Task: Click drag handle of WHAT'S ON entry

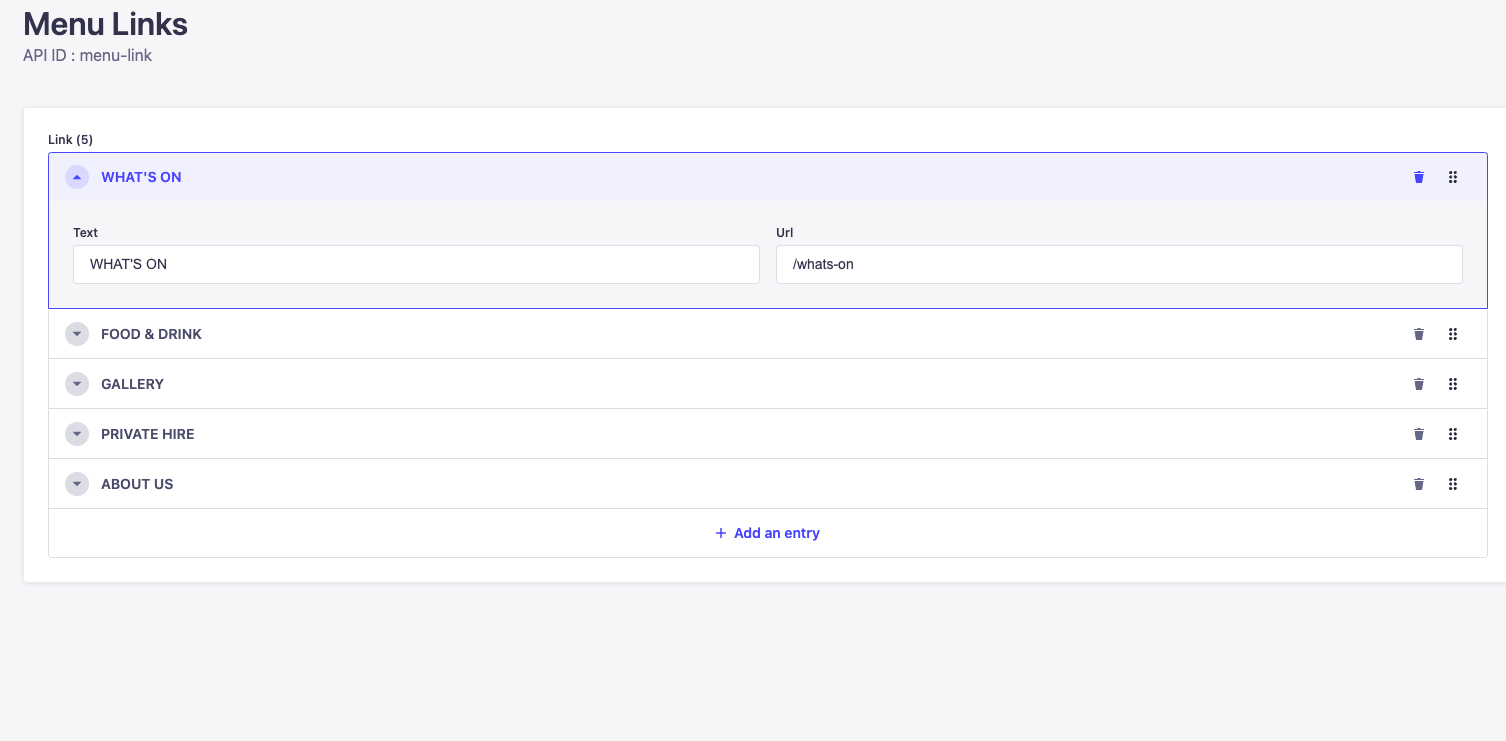Action: (x=1453, y=177)
